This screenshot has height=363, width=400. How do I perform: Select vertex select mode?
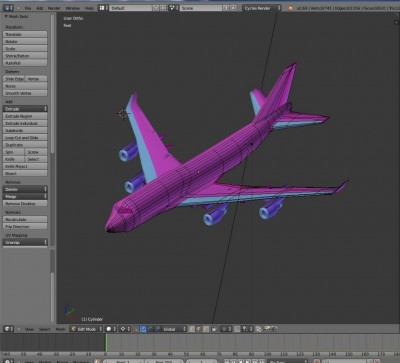coord(192,329)
